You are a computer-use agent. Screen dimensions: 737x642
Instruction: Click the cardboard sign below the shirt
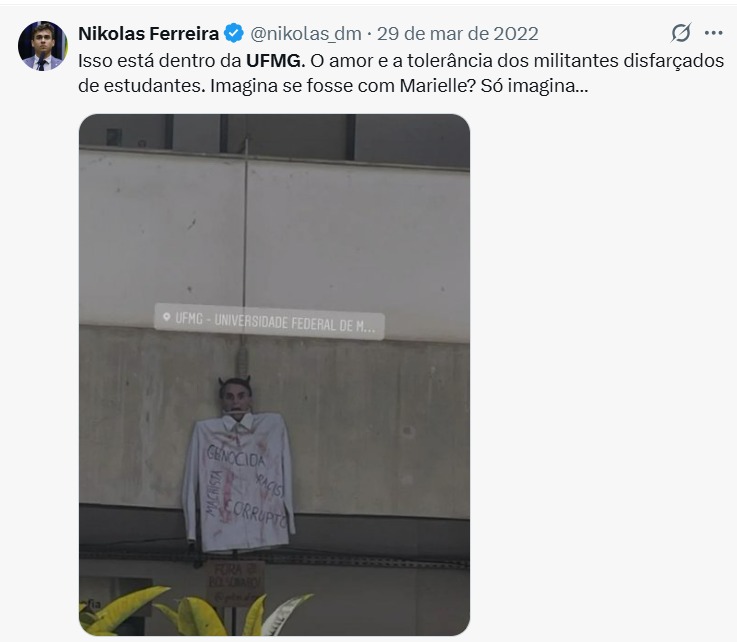coord(235,583)
